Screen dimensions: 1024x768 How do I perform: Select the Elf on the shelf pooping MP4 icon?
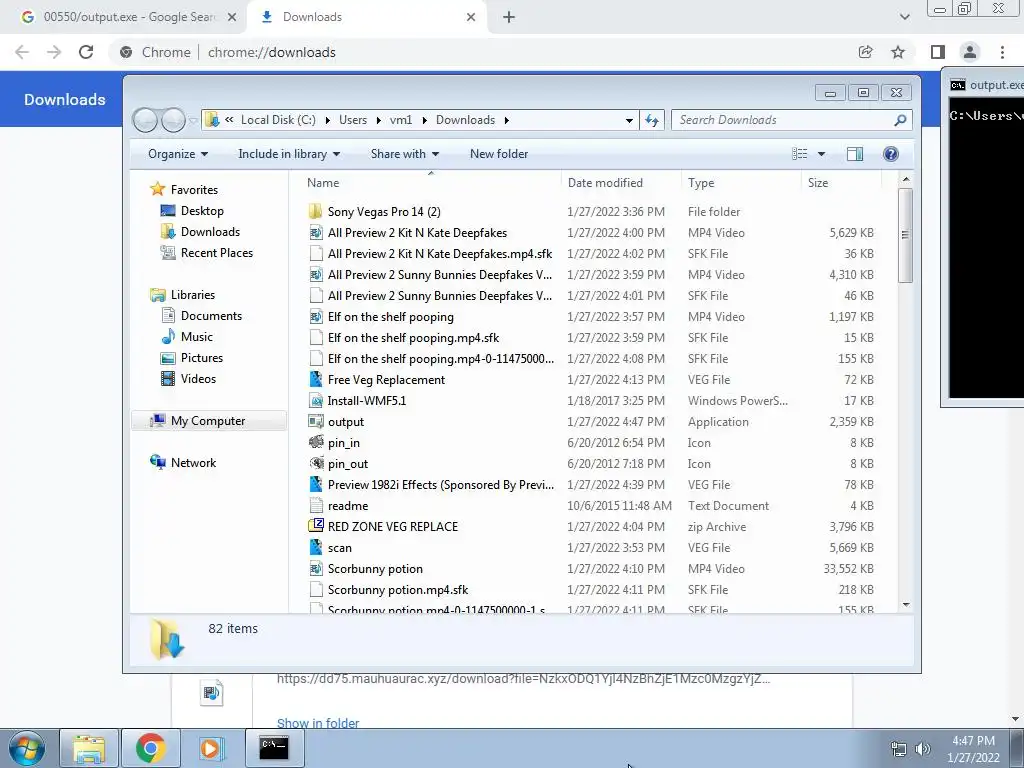click(x=315, y=317)
